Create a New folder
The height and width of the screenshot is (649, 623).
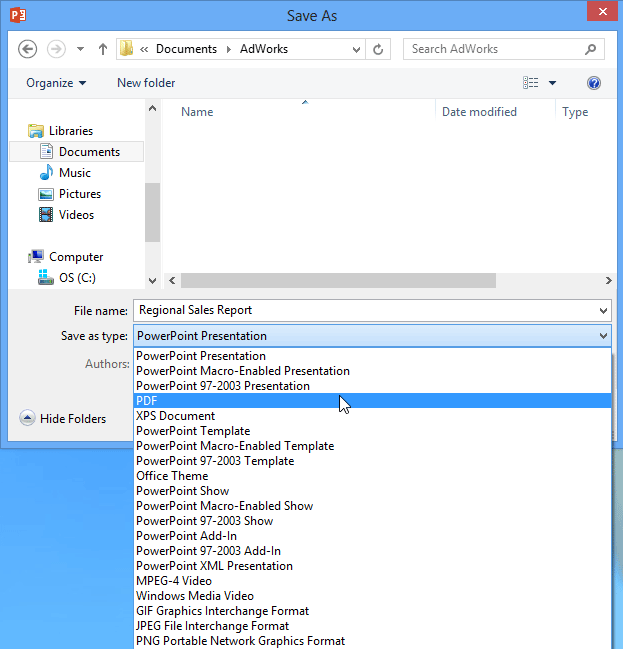click(x=146, y=83)
